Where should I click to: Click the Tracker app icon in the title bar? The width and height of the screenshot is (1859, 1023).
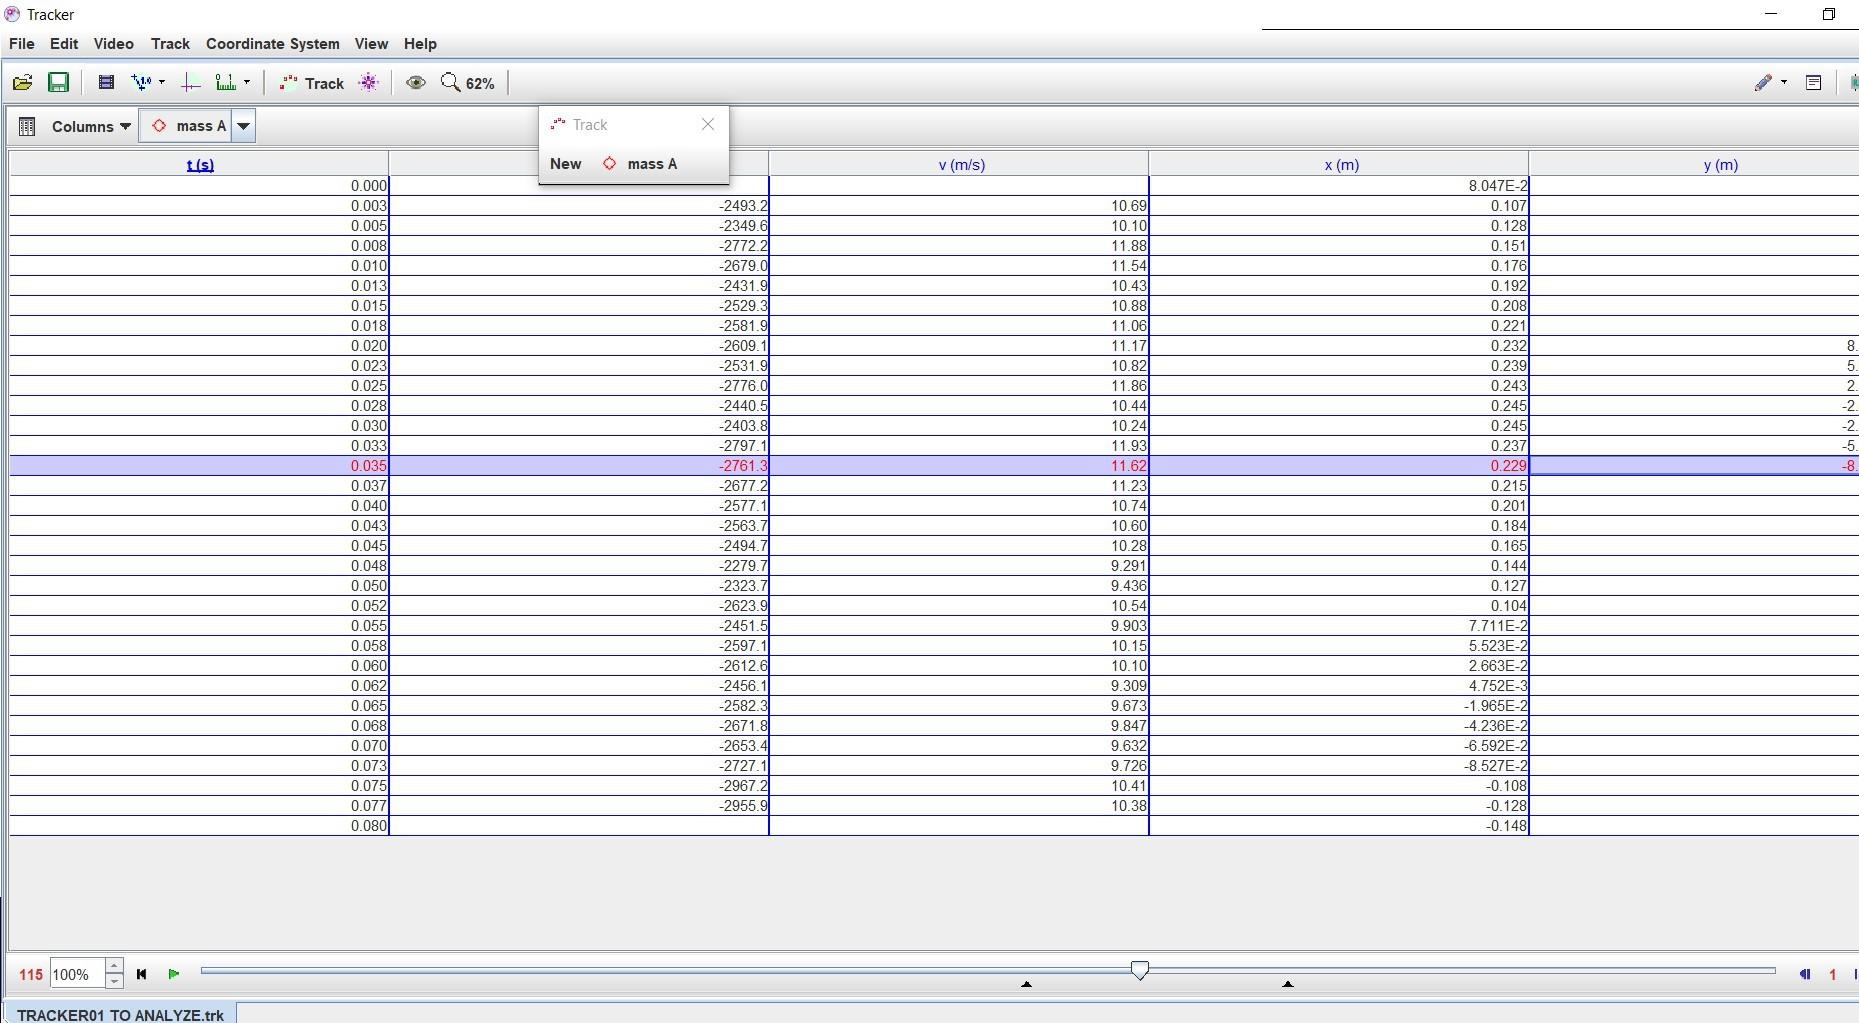coord(12,14)
